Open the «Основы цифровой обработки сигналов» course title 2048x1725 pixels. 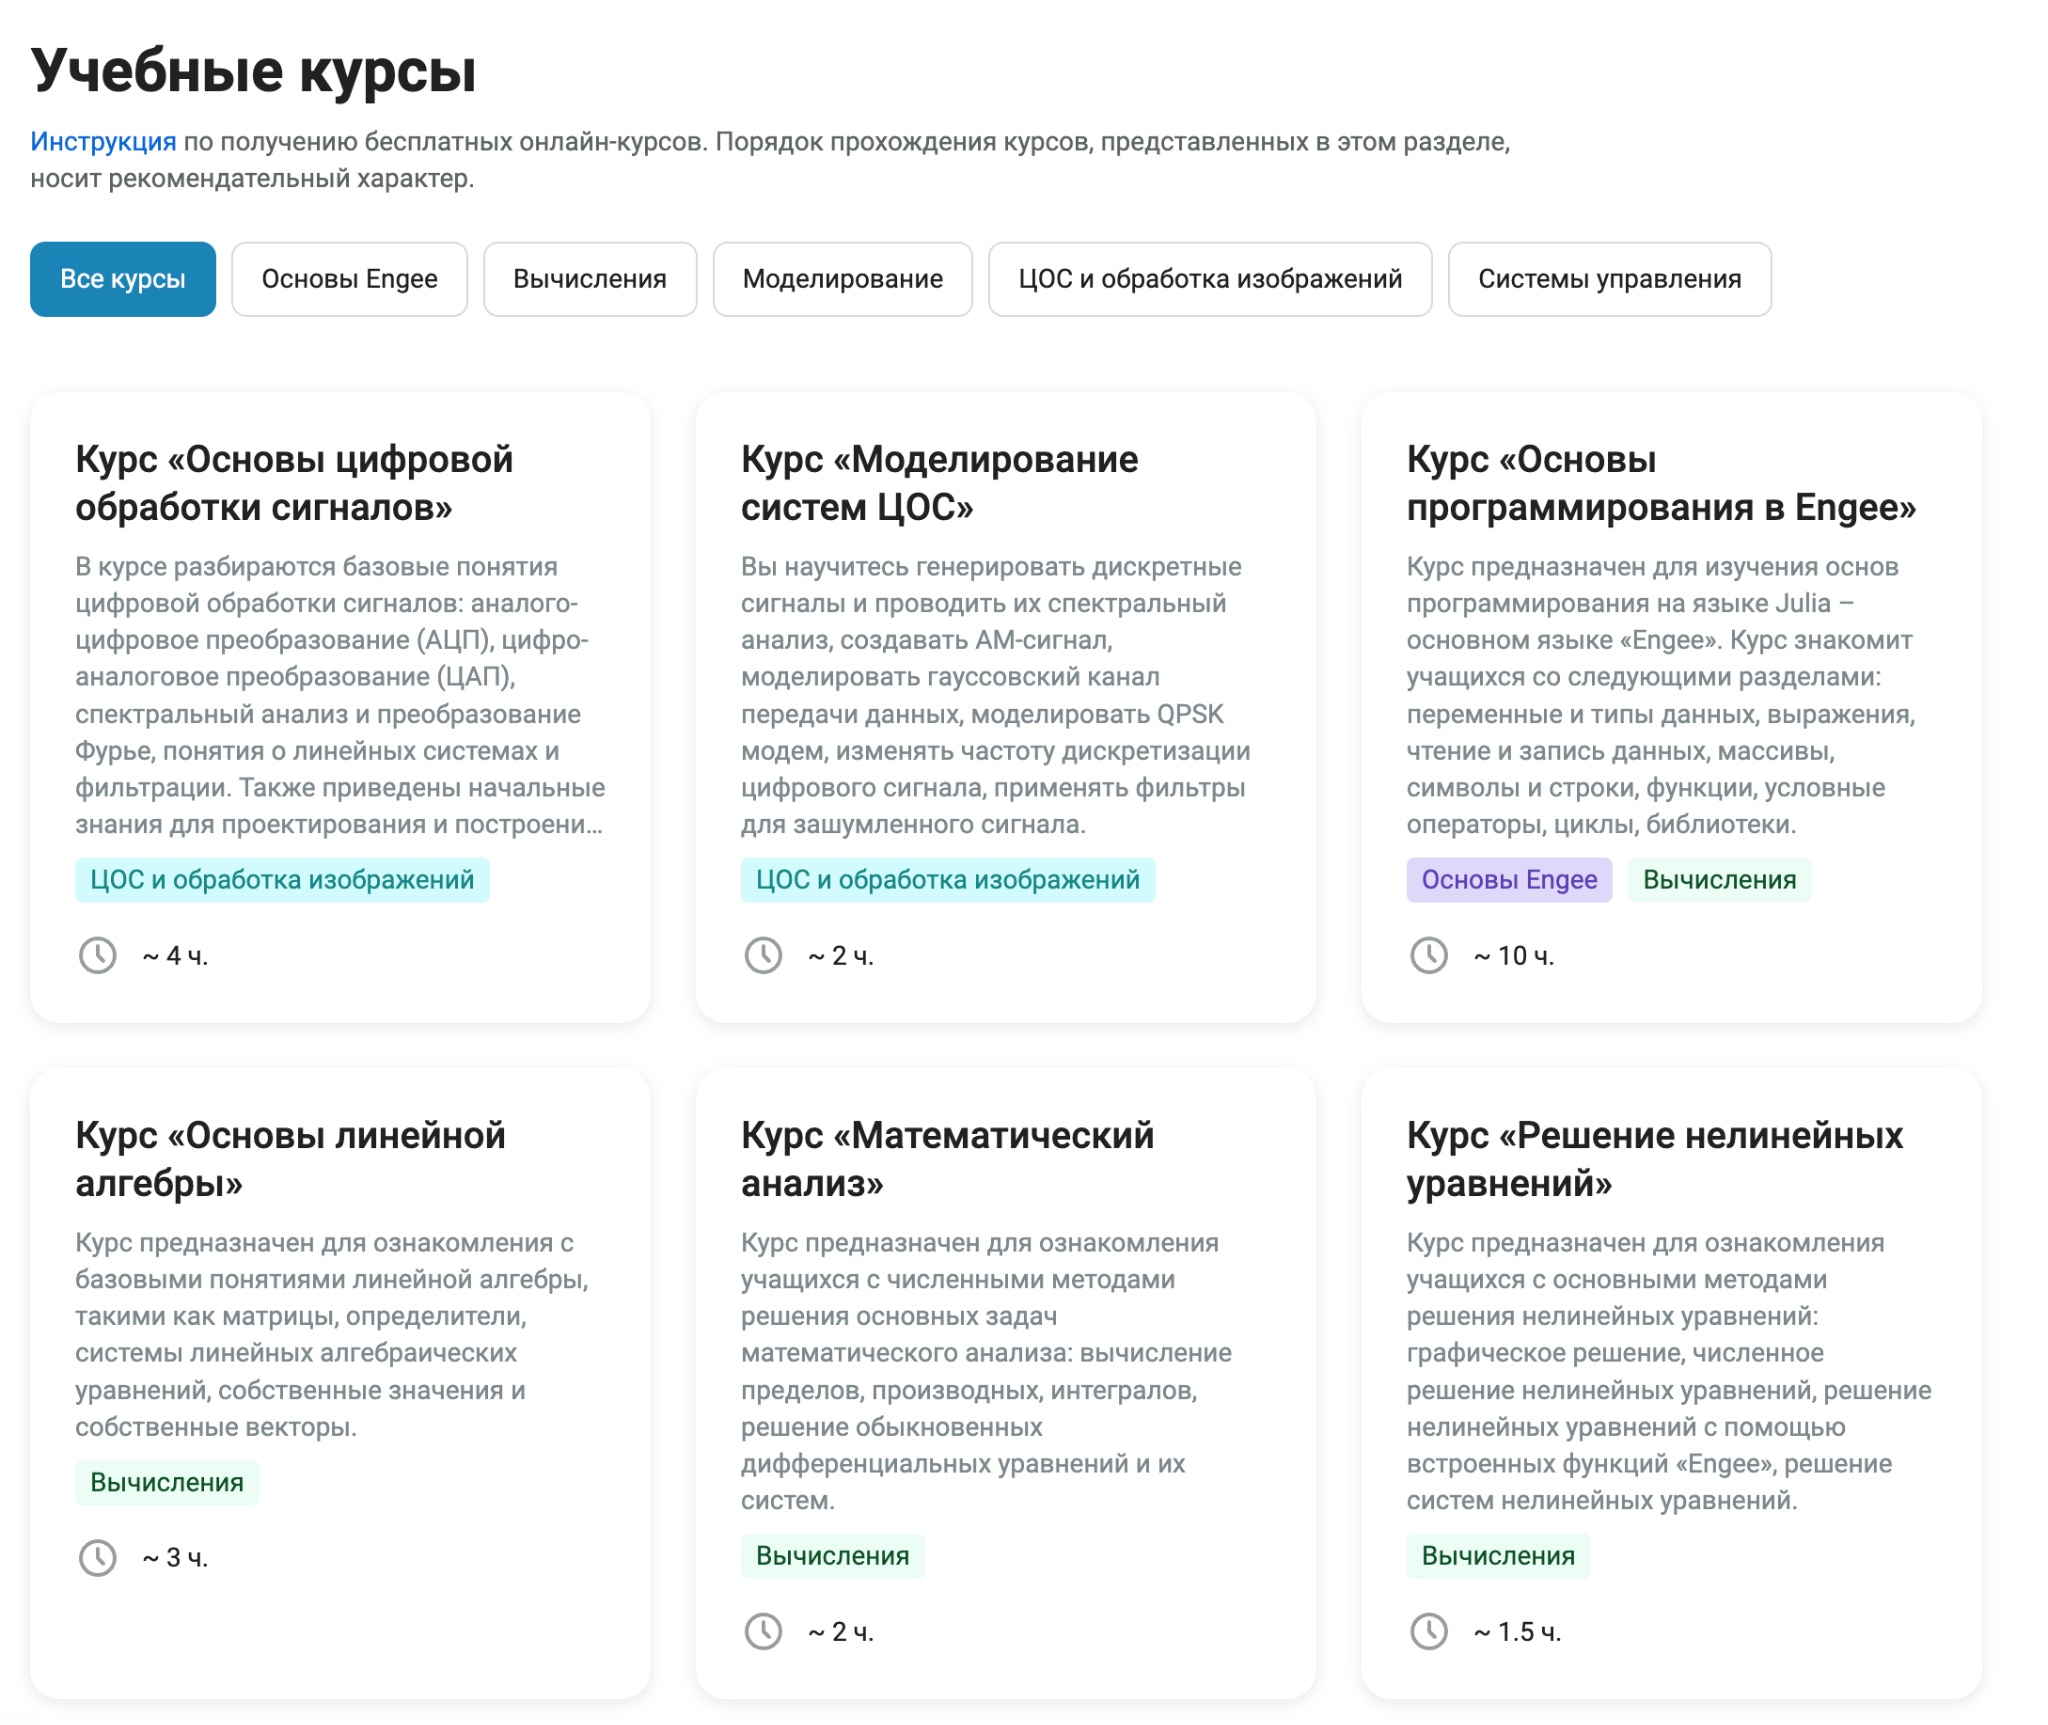click(x=294, y=483)
